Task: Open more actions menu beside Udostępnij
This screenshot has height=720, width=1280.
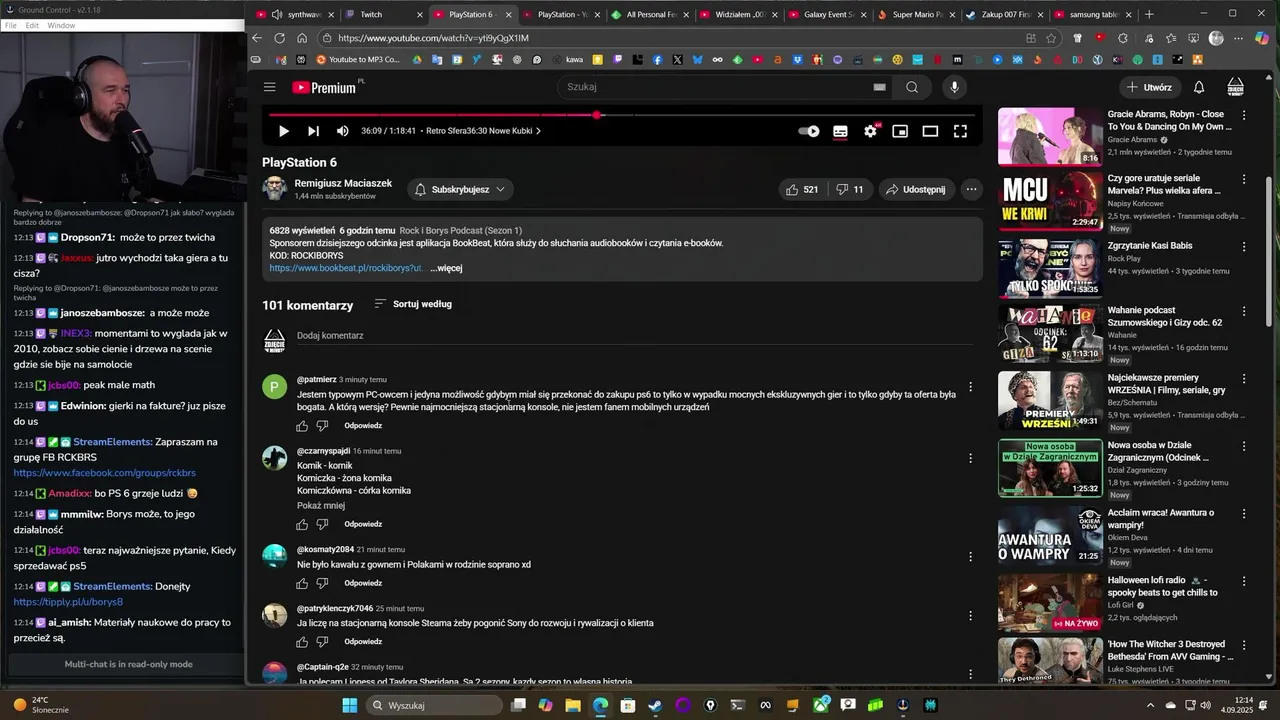Action: click(x=971, y=189)
